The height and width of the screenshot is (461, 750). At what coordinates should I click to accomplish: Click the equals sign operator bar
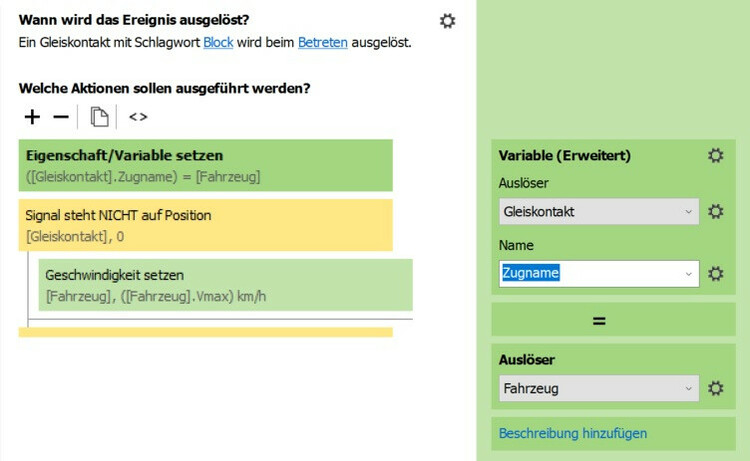click(599, 320)
